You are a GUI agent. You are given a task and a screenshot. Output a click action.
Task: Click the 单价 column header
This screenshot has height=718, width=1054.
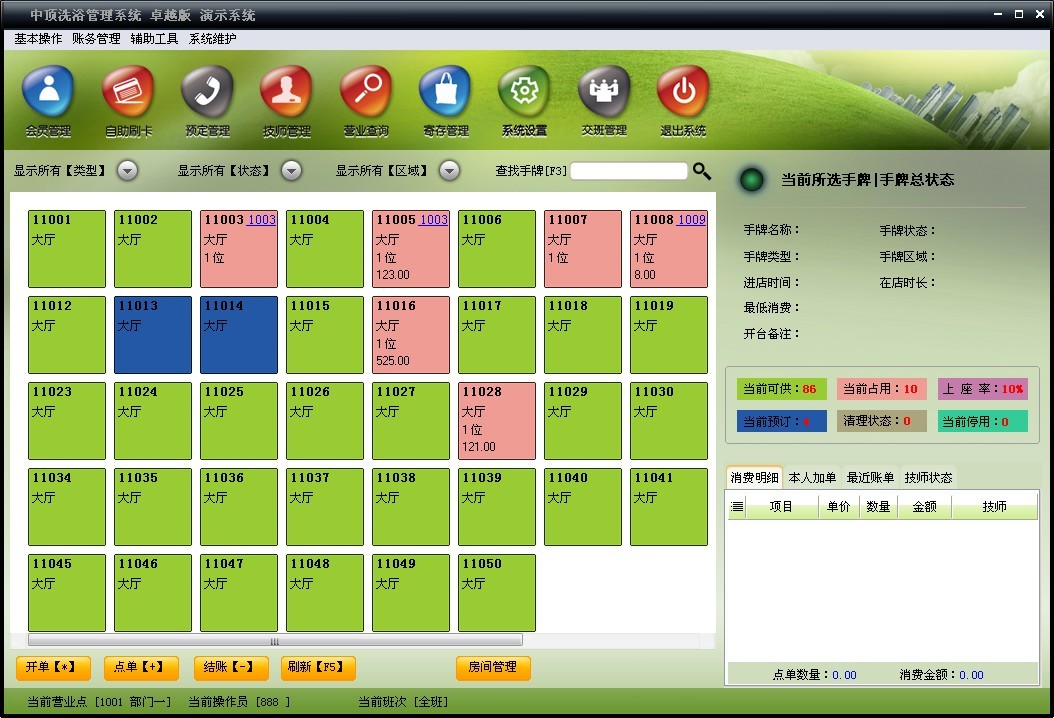838,506
